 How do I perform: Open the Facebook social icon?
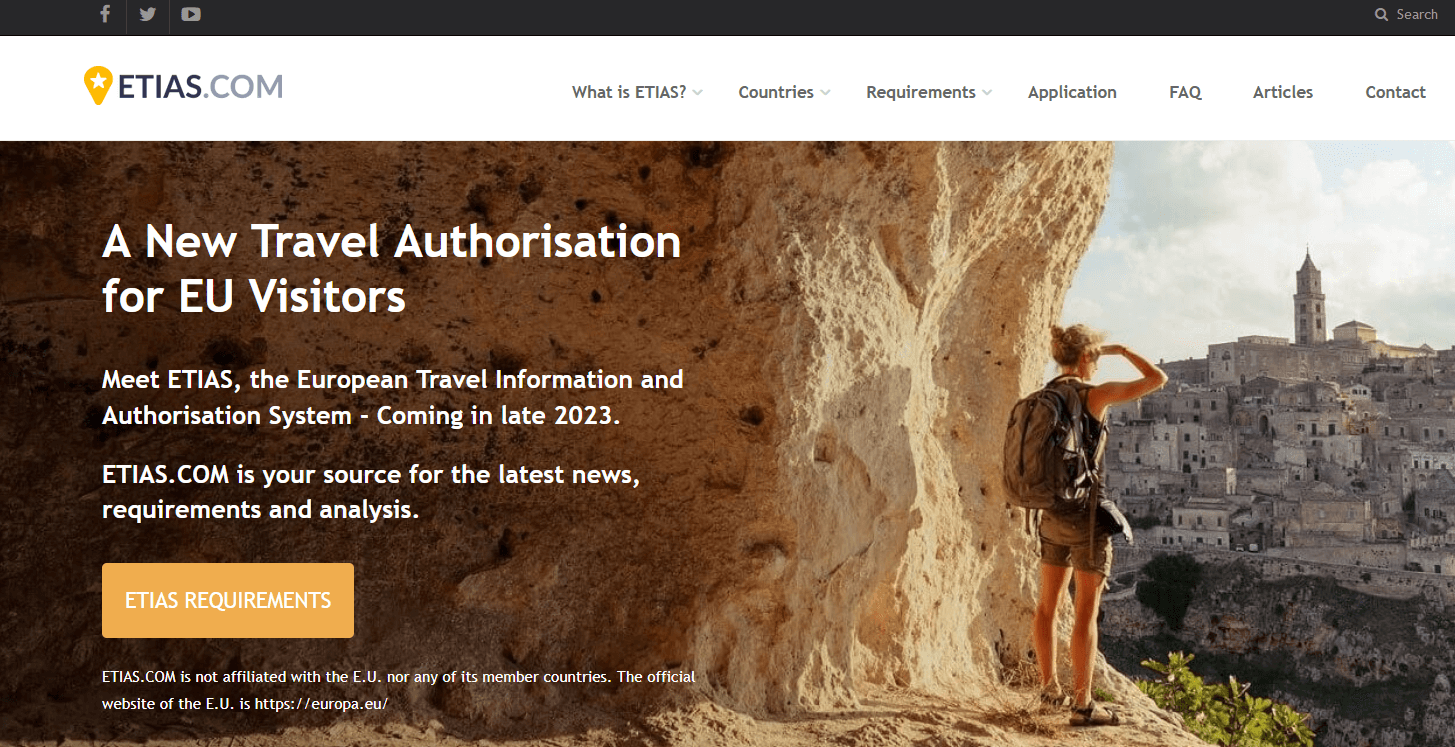pyautogui.click(x=105, y=14)
